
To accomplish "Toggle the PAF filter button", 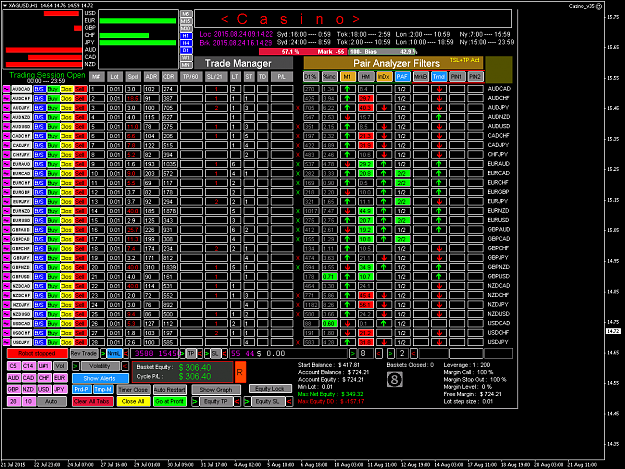I will 402,77.
